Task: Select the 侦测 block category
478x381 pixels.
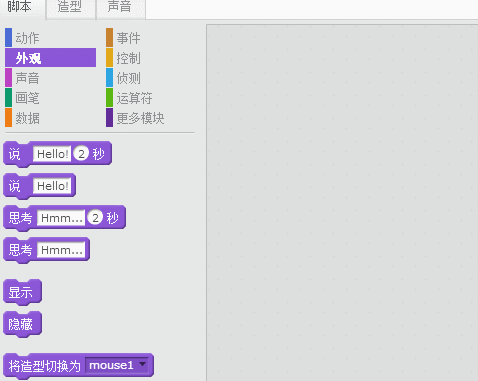Action: click(124, 78)
